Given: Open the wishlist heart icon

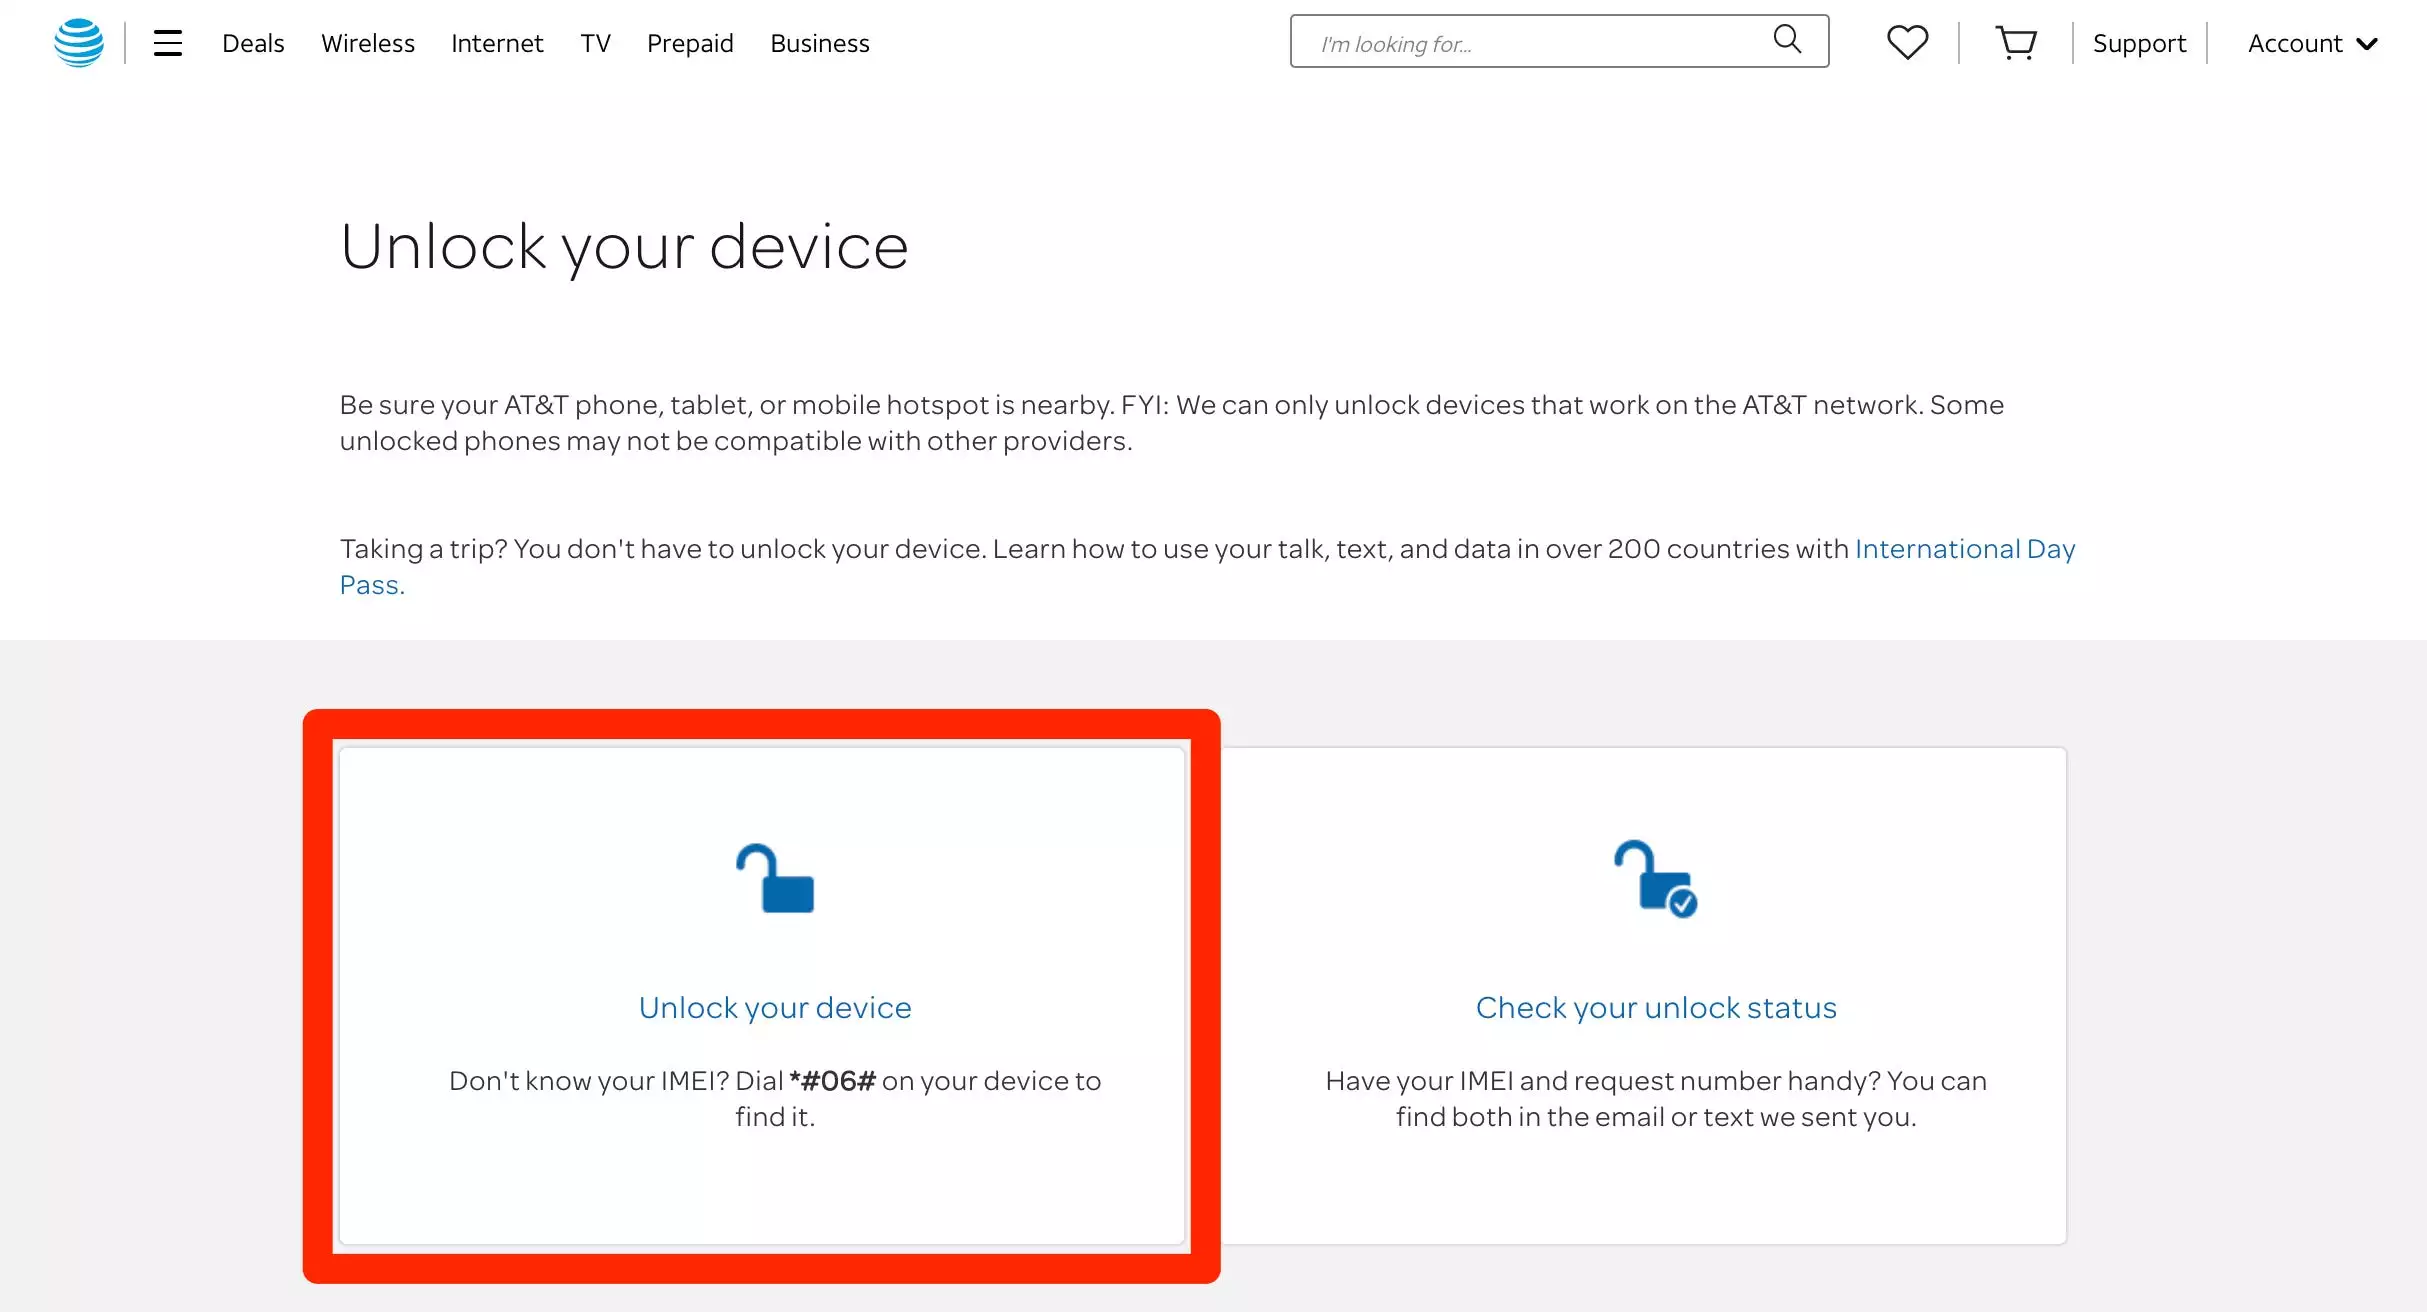Looking at the screenshot, I should click(1907, 43).
